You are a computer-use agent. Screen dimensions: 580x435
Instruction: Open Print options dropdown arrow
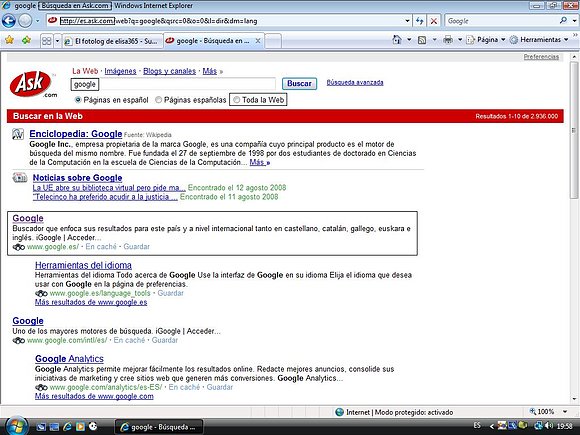coord(460,40)
